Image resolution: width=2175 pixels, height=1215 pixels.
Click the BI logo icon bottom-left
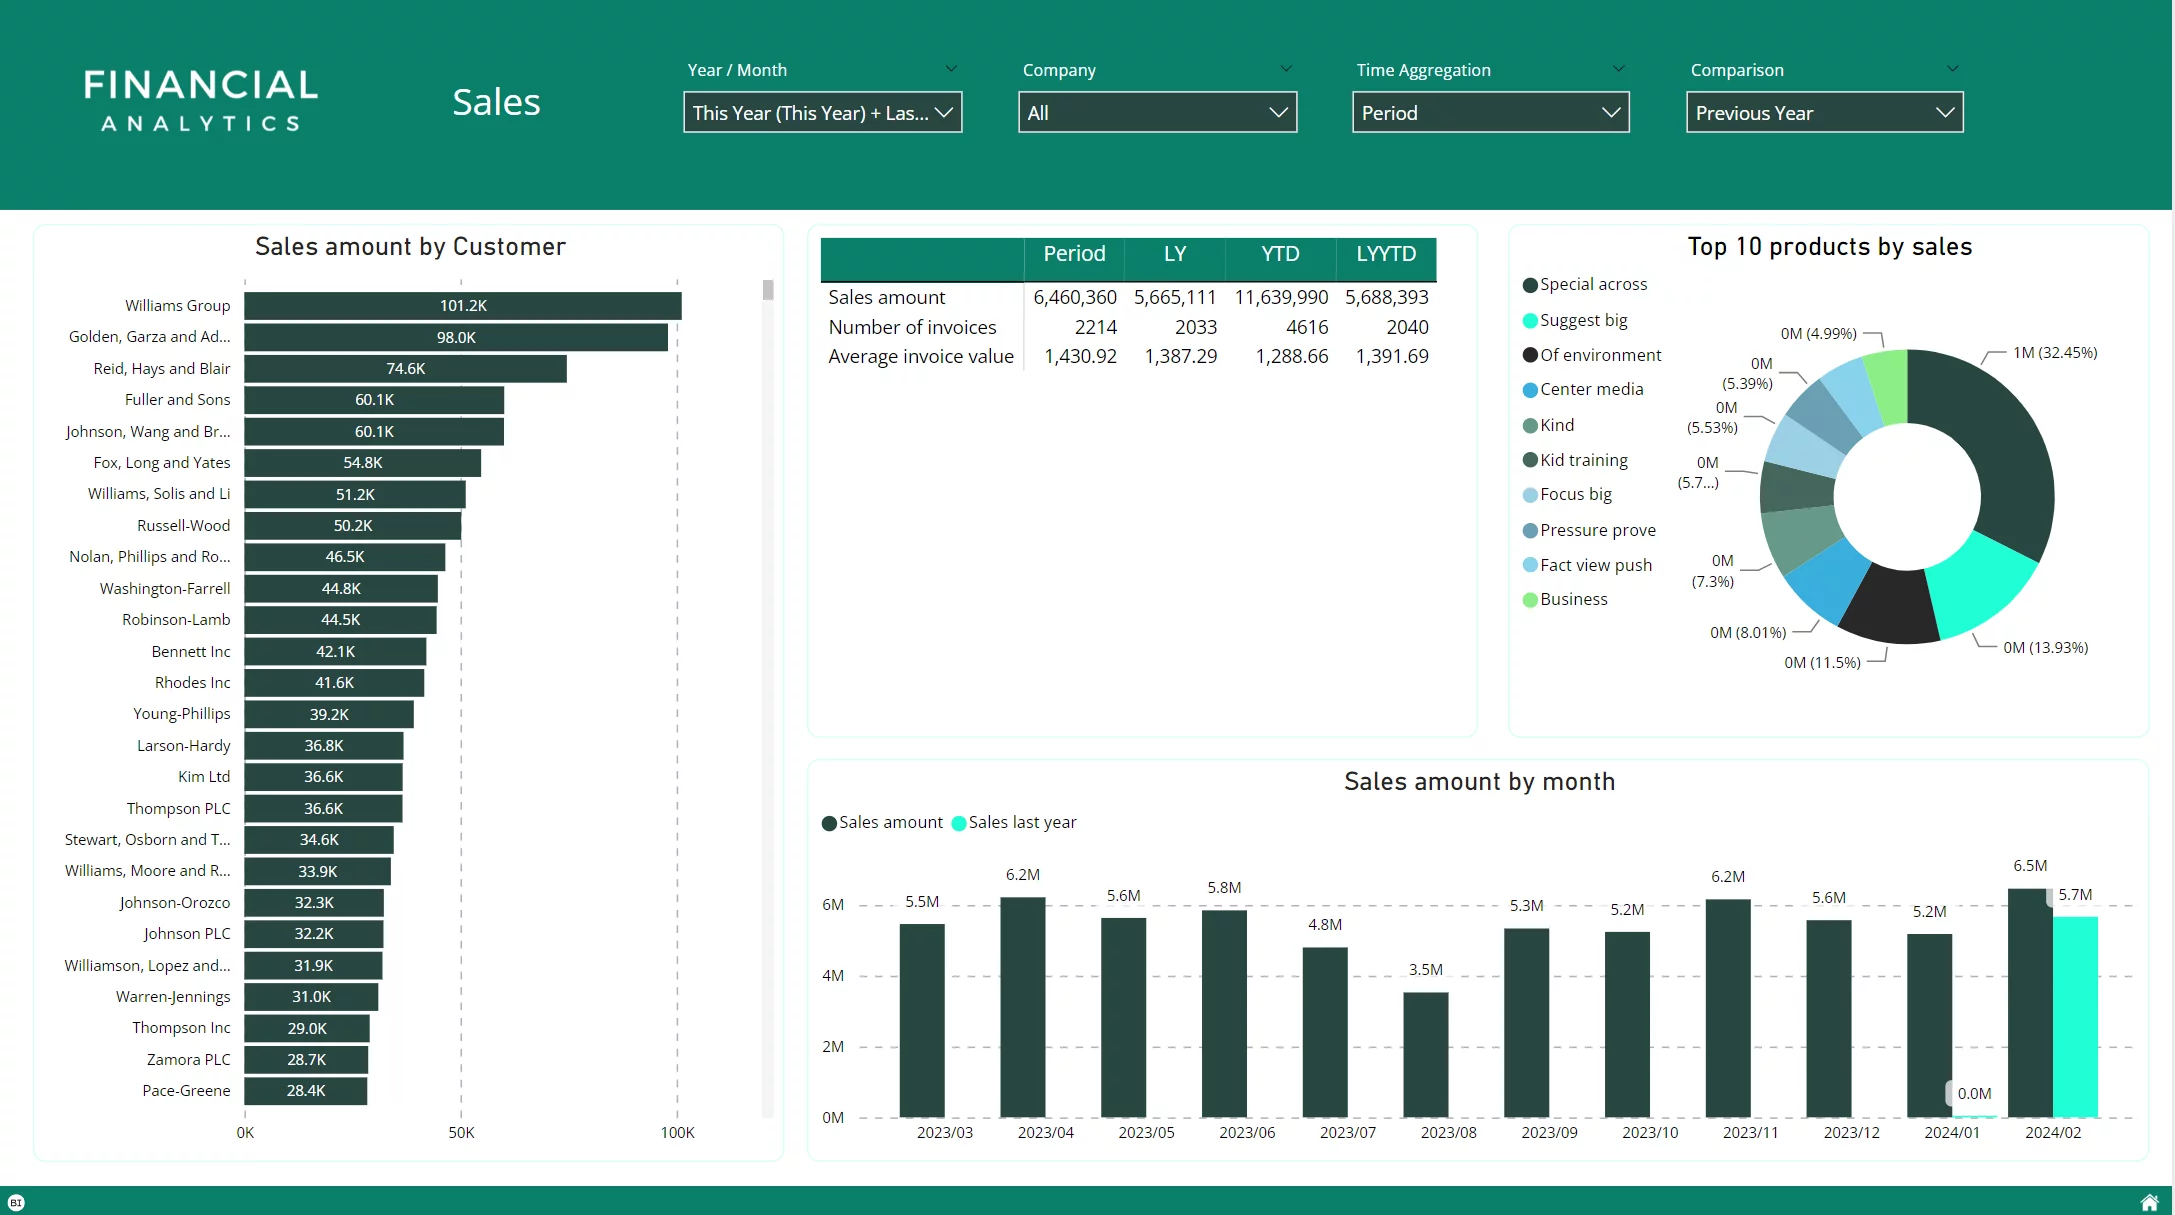pos(16,1202)
